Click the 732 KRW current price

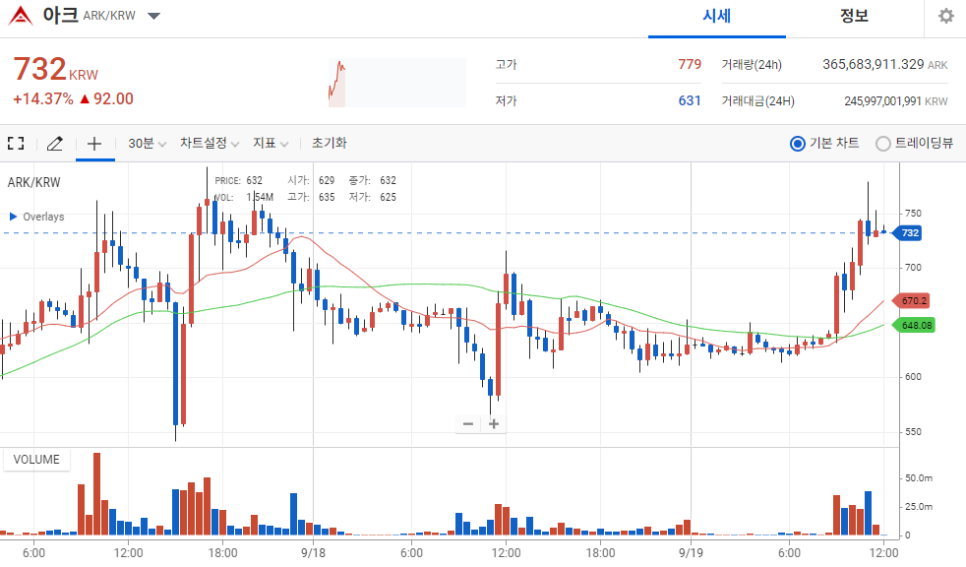tap(55, 69)
